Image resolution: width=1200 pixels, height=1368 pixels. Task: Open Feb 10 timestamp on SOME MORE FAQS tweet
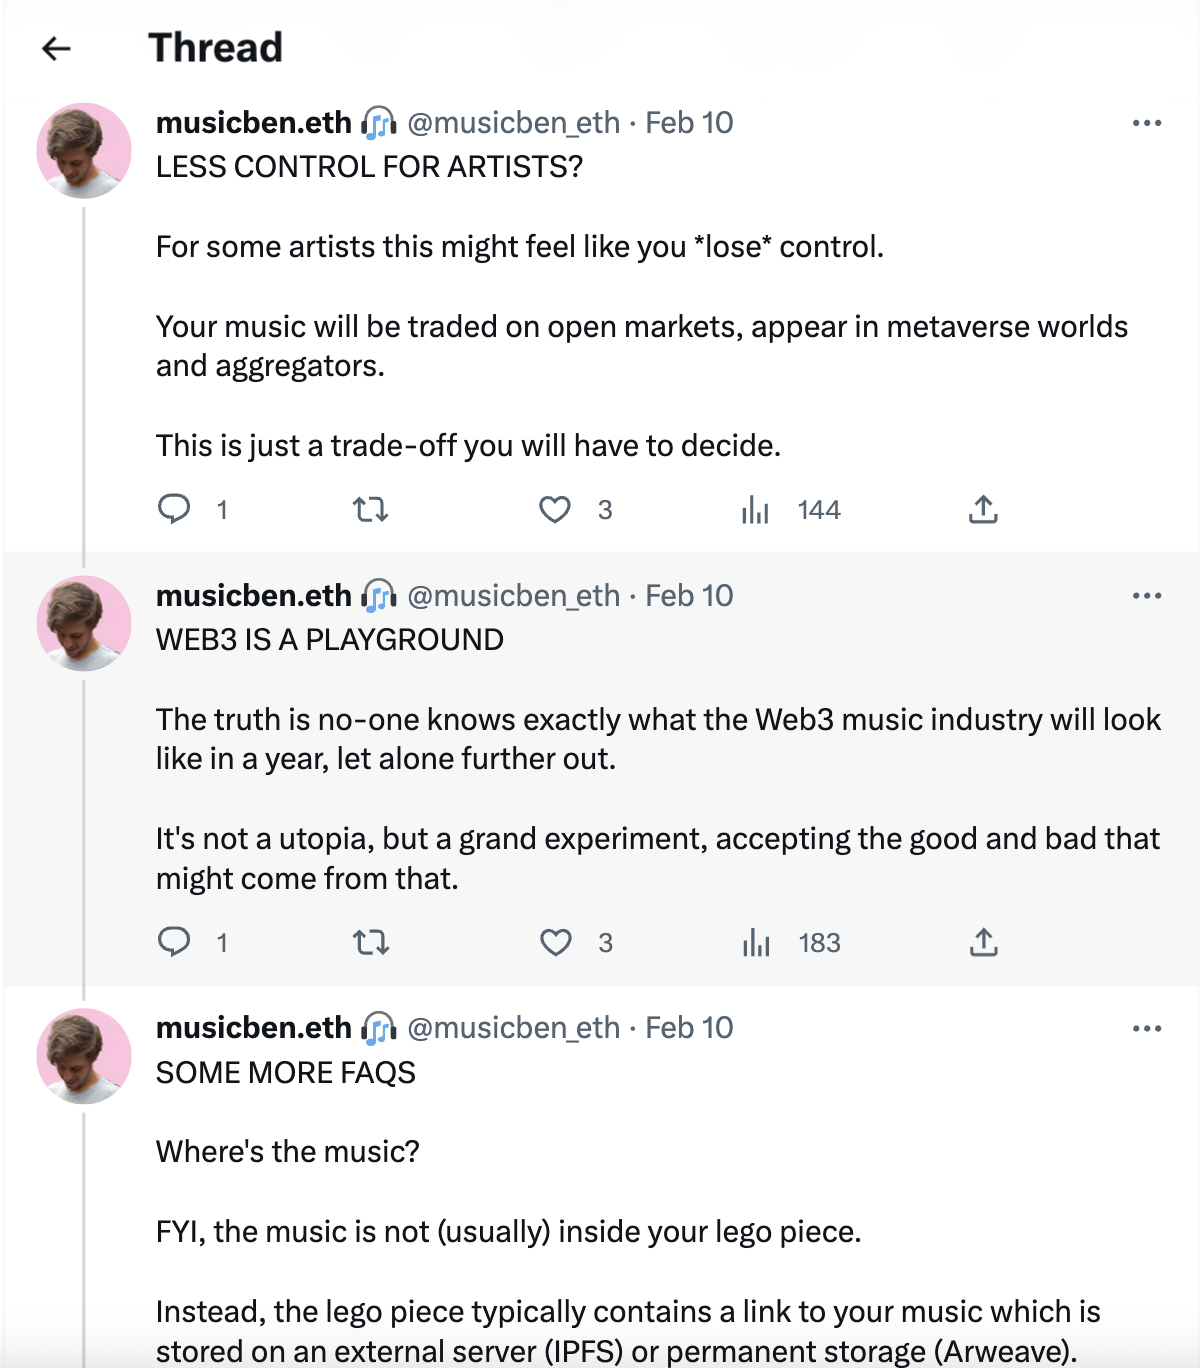689,1028
